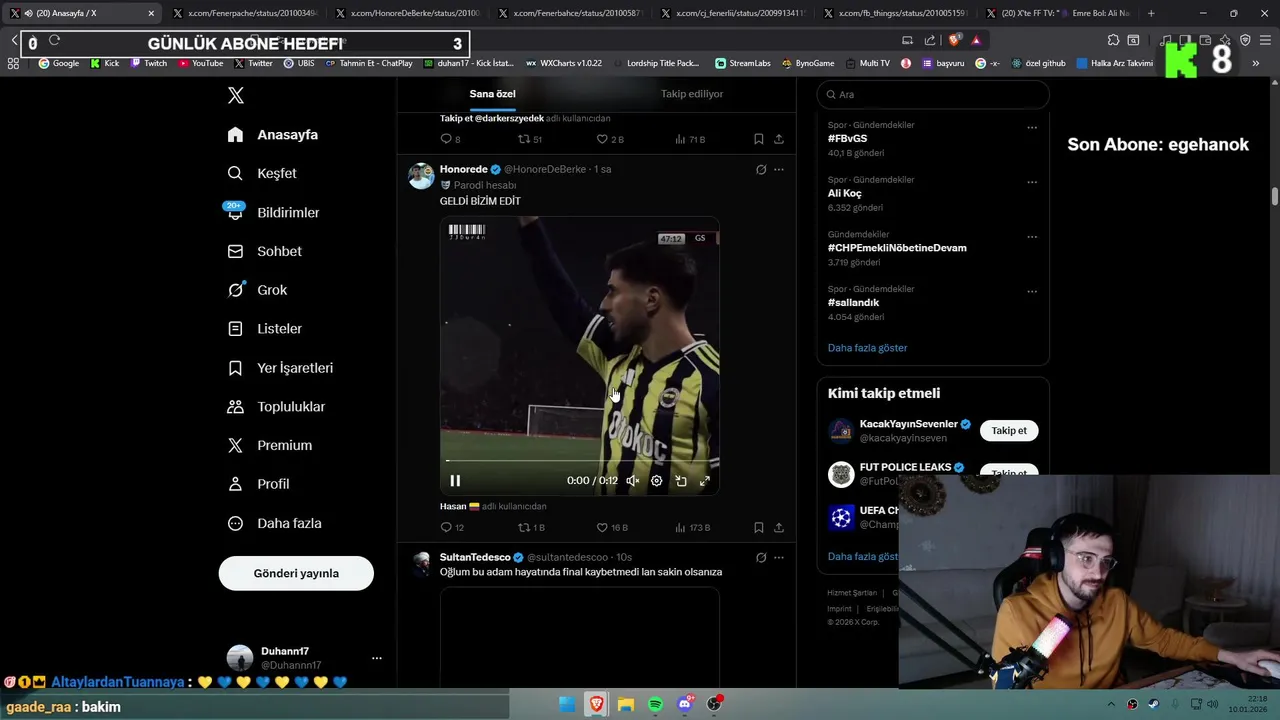Open a new browser tab
This screenshot has width=1280, height=720.
tap(1151, 13)
